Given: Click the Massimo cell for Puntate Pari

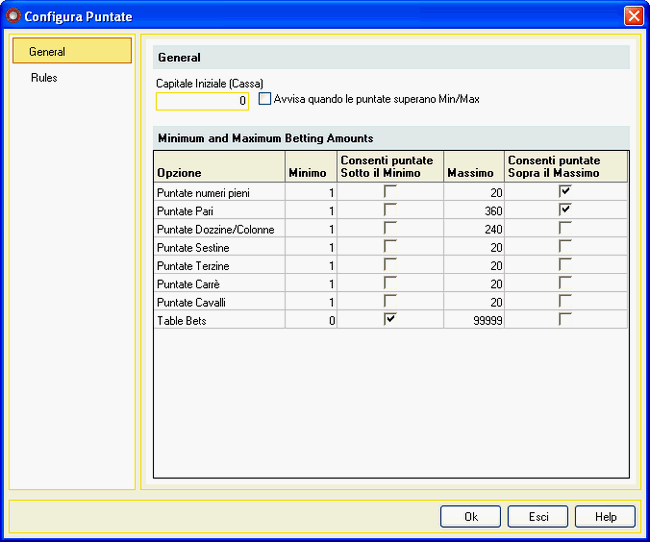Looking at the screenshot, I should pos(472,210).
